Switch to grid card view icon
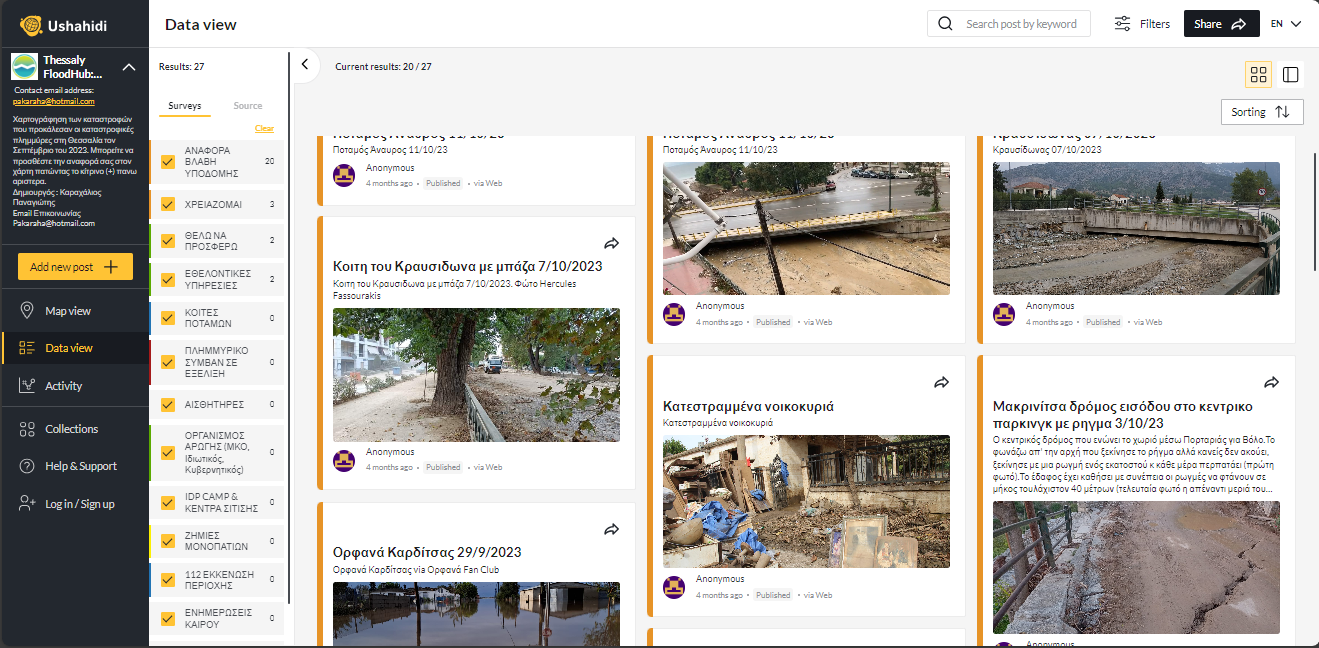Screen dimensions: 1319x648 click(1258, 74)
